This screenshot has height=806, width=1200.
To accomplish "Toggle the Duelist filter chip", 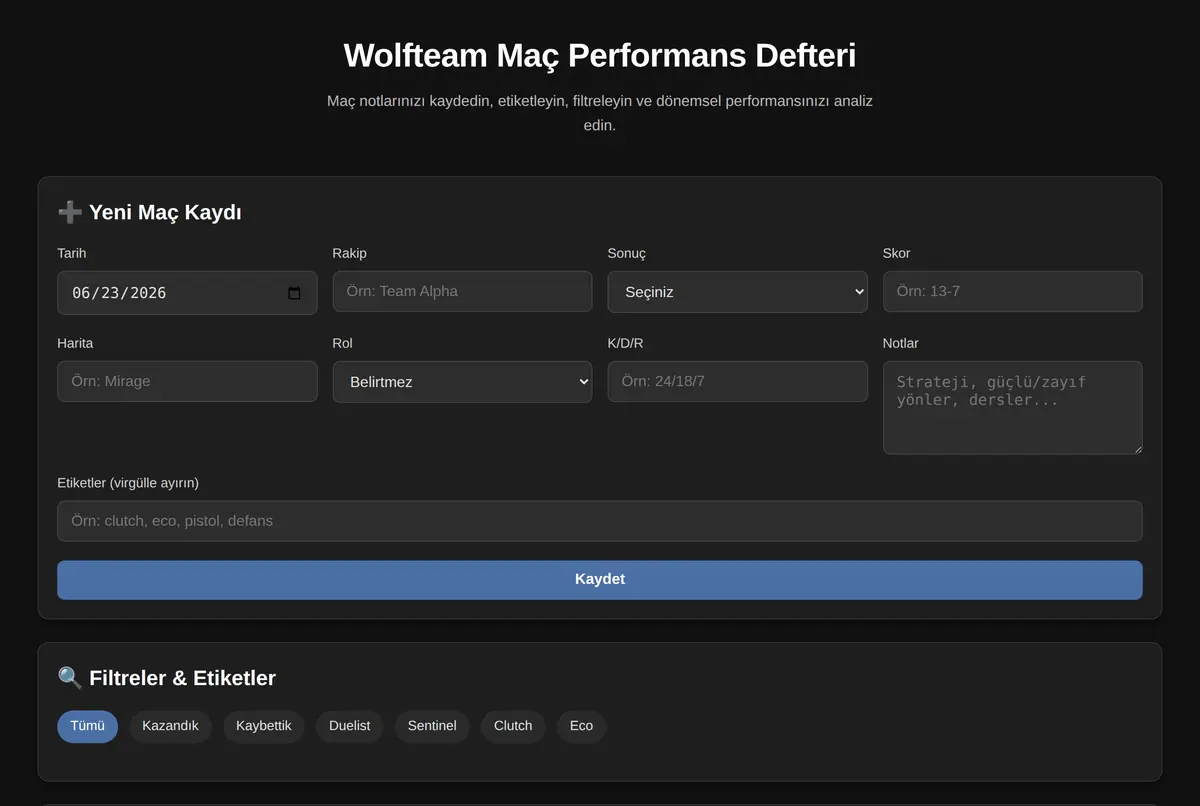I will 350,726.
